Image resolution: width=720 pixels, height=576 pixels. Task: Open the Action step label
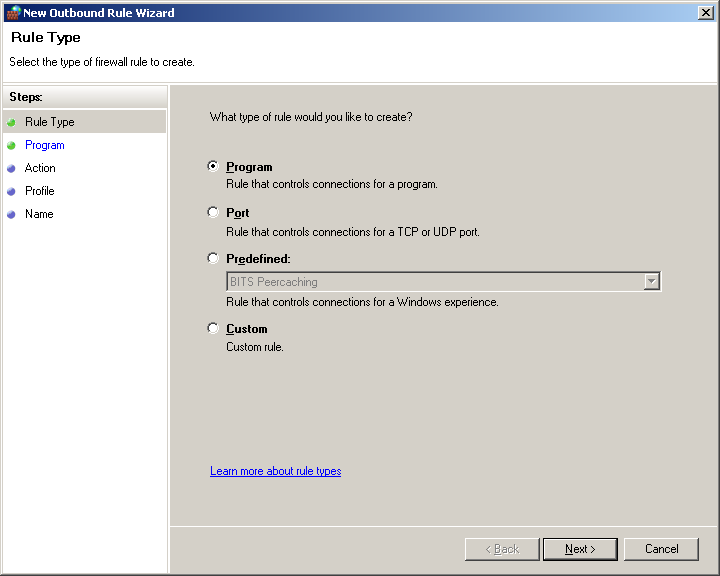point(40,168)
